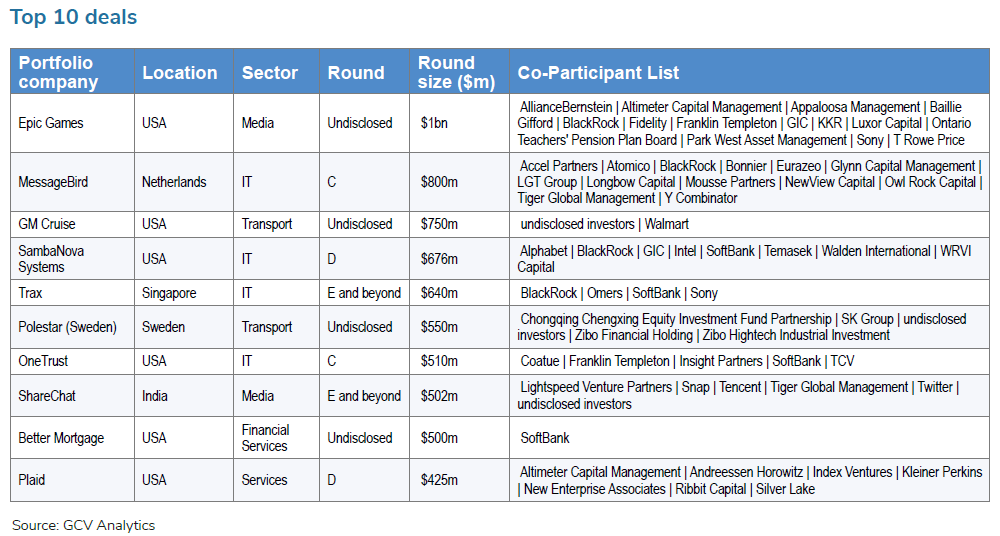
Task: Select the 'Portfolio company' column header
Action: click(56, 72)
